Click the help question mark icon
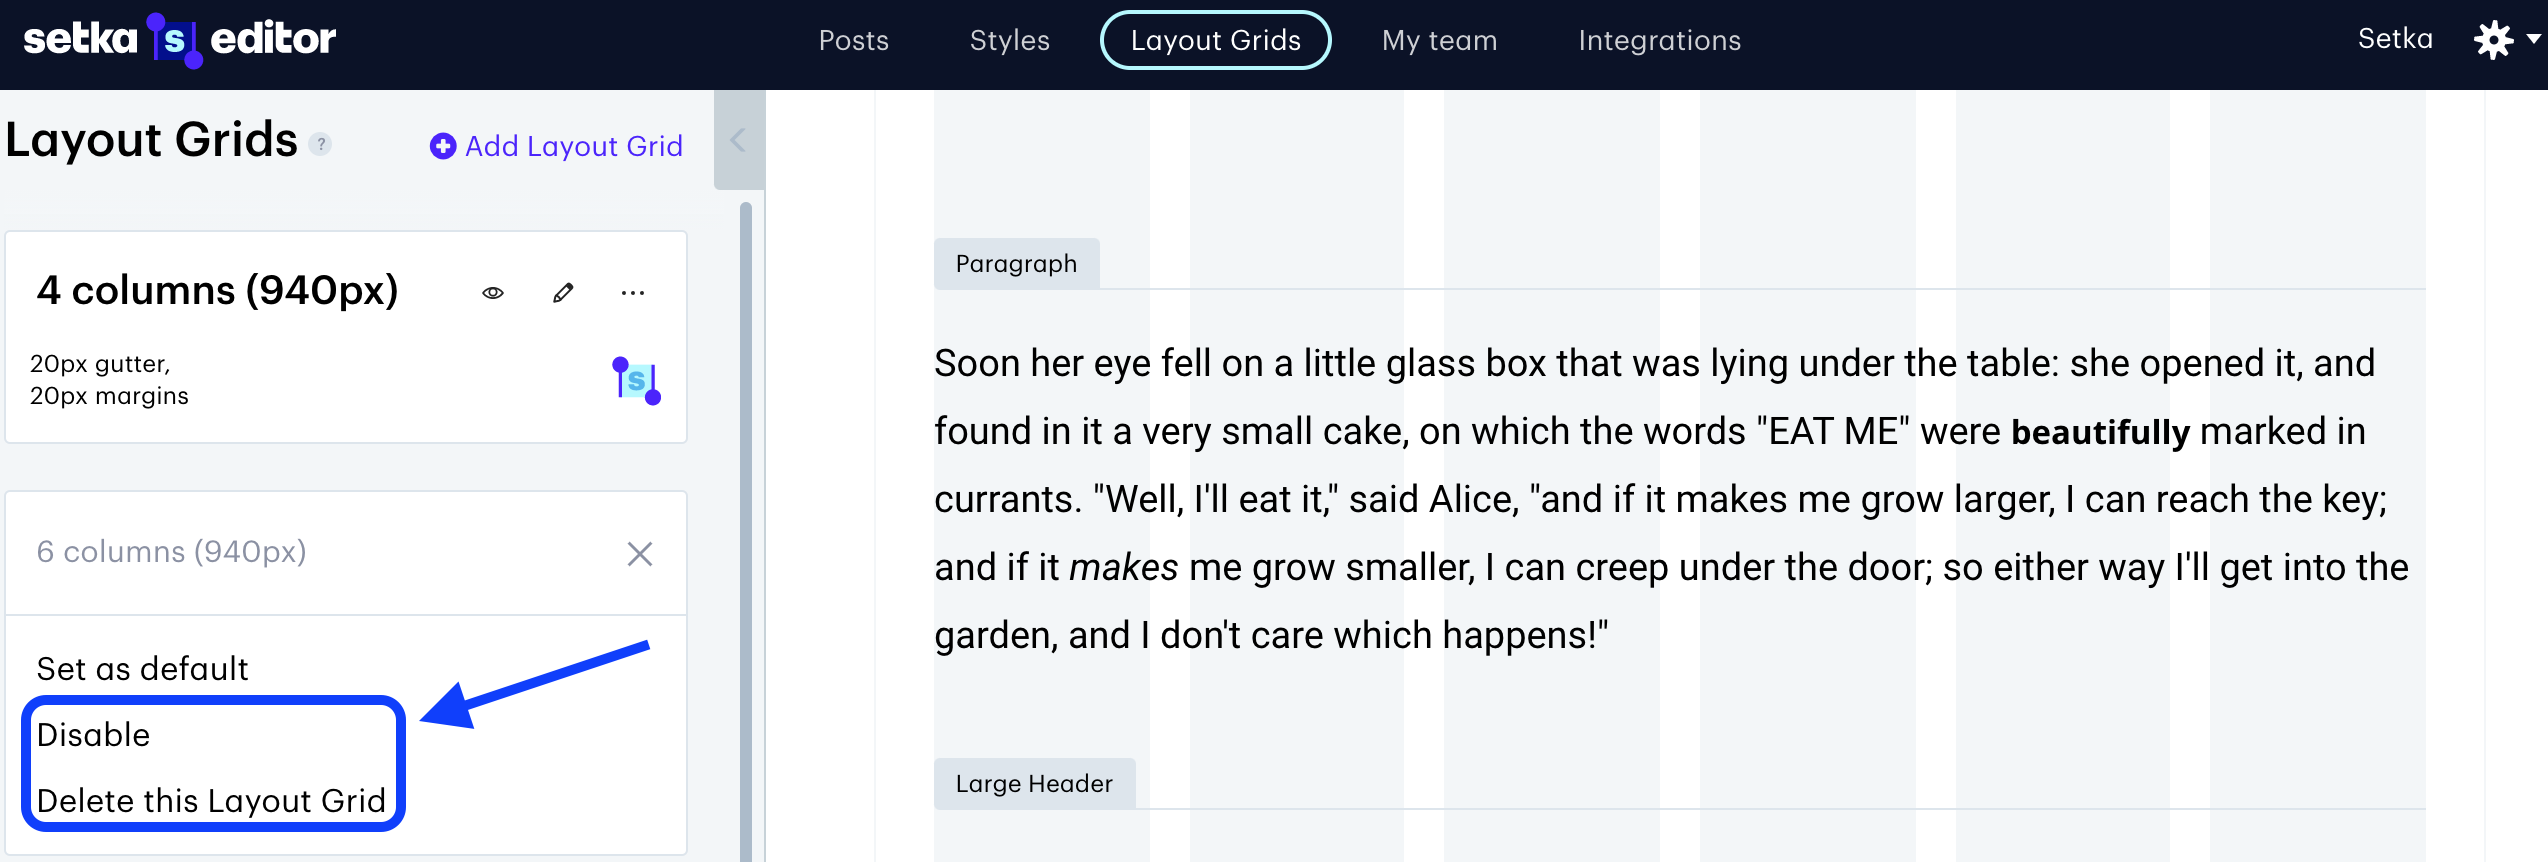The height and width of the screenshot is (862, 2548). (x=320, y=144)
